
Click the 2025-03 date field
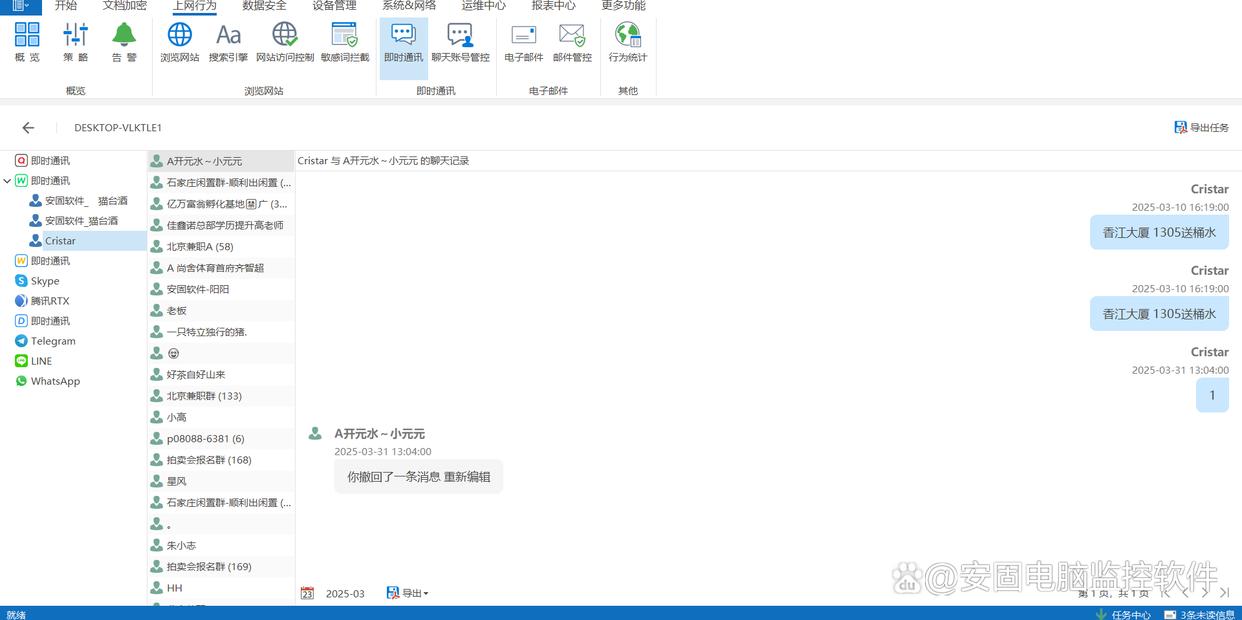pyautogui.click(x=345, y=594)
